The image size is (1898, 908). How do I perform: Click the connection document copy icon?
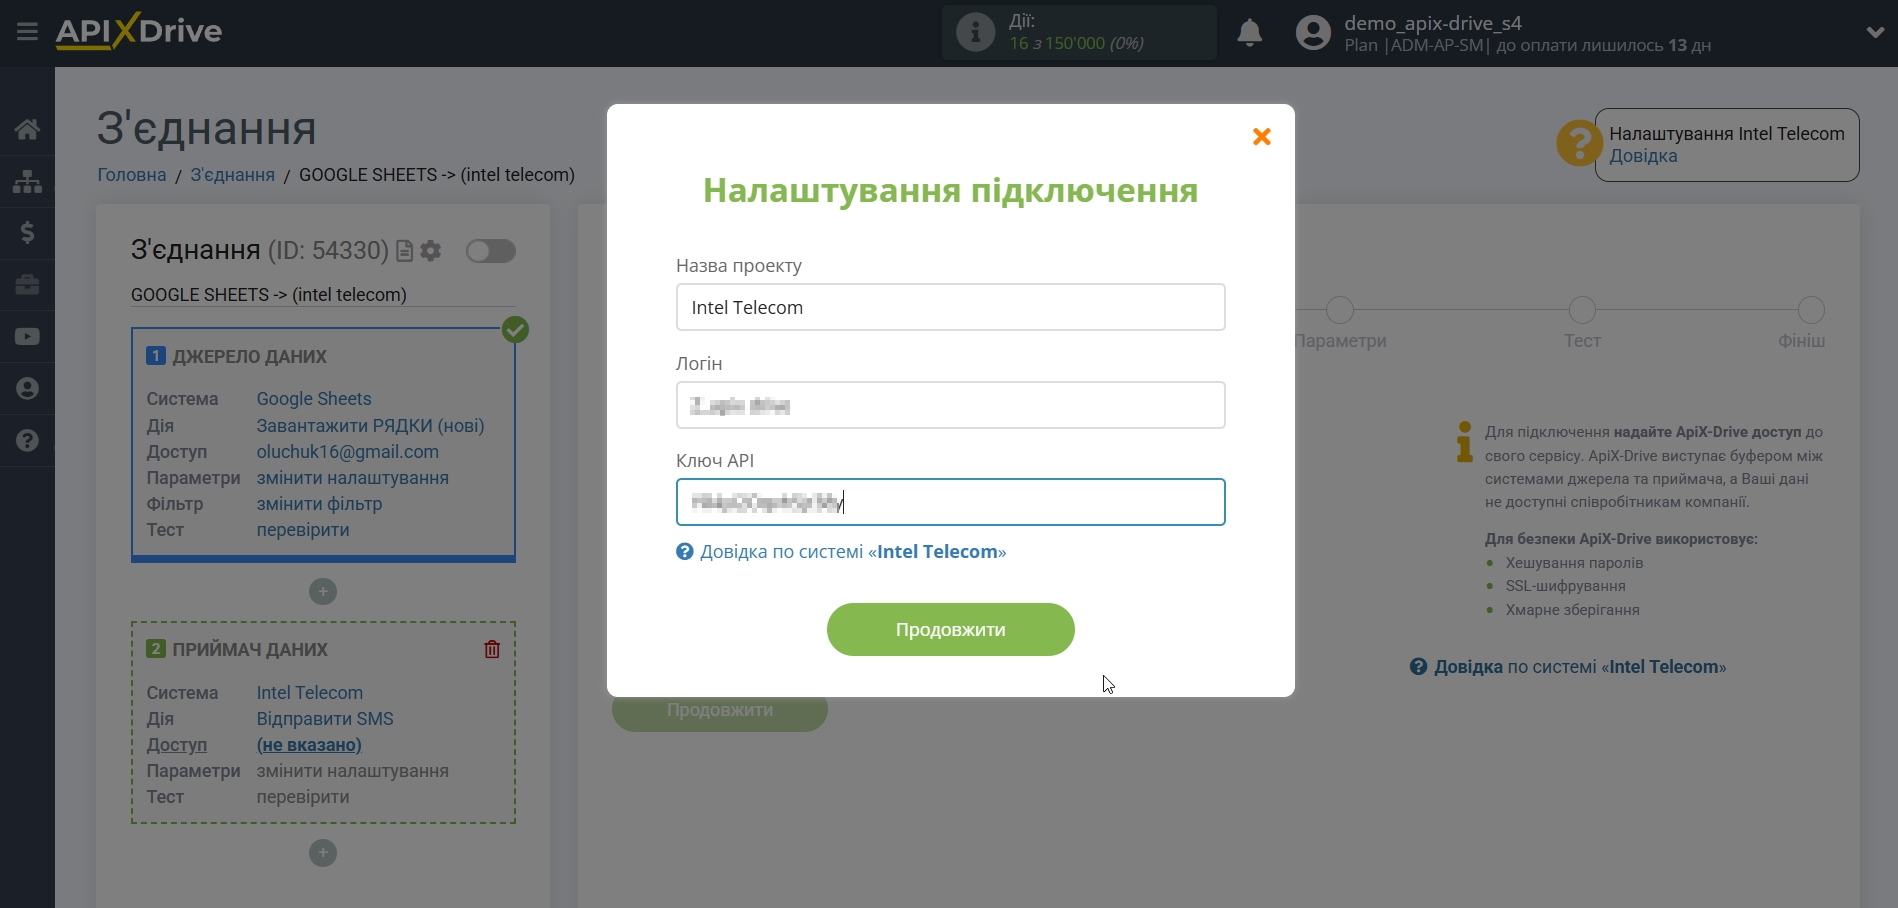404,251
